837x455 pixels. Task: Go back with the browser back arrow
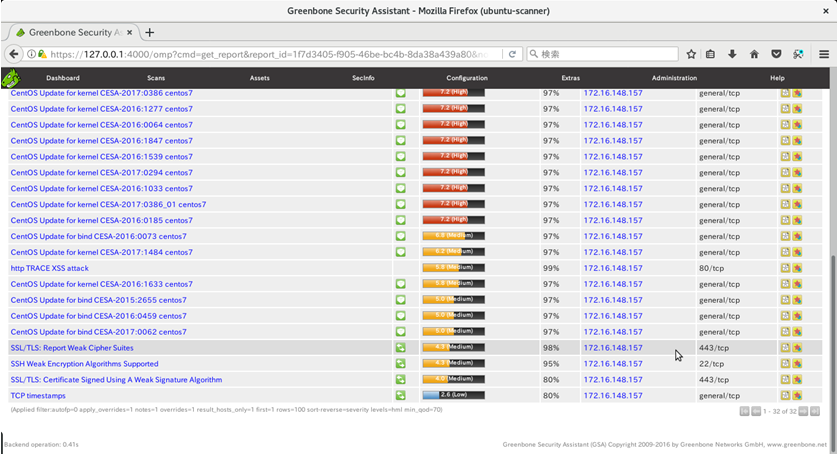(x=14, y=54)
